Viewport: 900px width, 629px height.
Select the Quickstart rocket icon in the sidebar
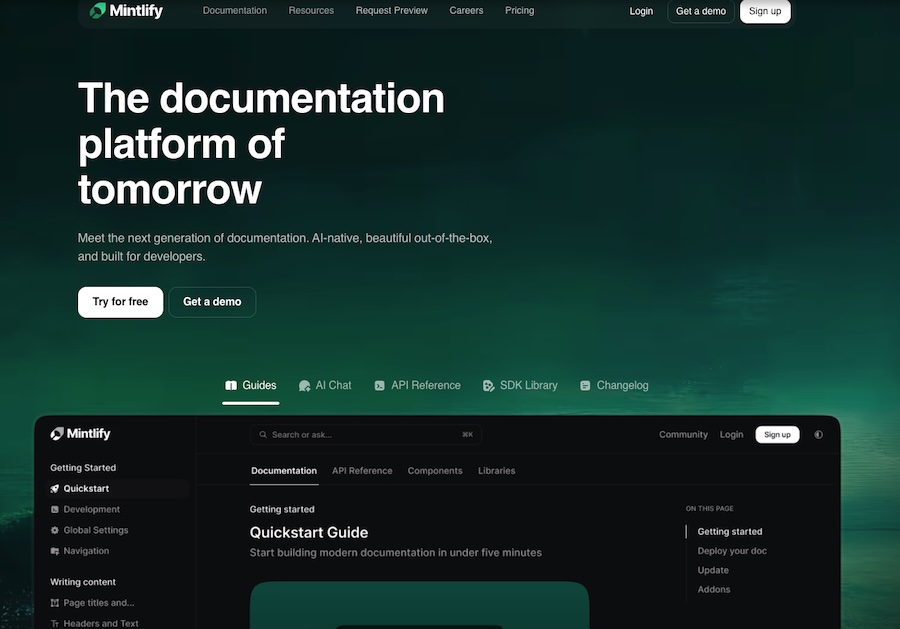(x=55, y=488)
